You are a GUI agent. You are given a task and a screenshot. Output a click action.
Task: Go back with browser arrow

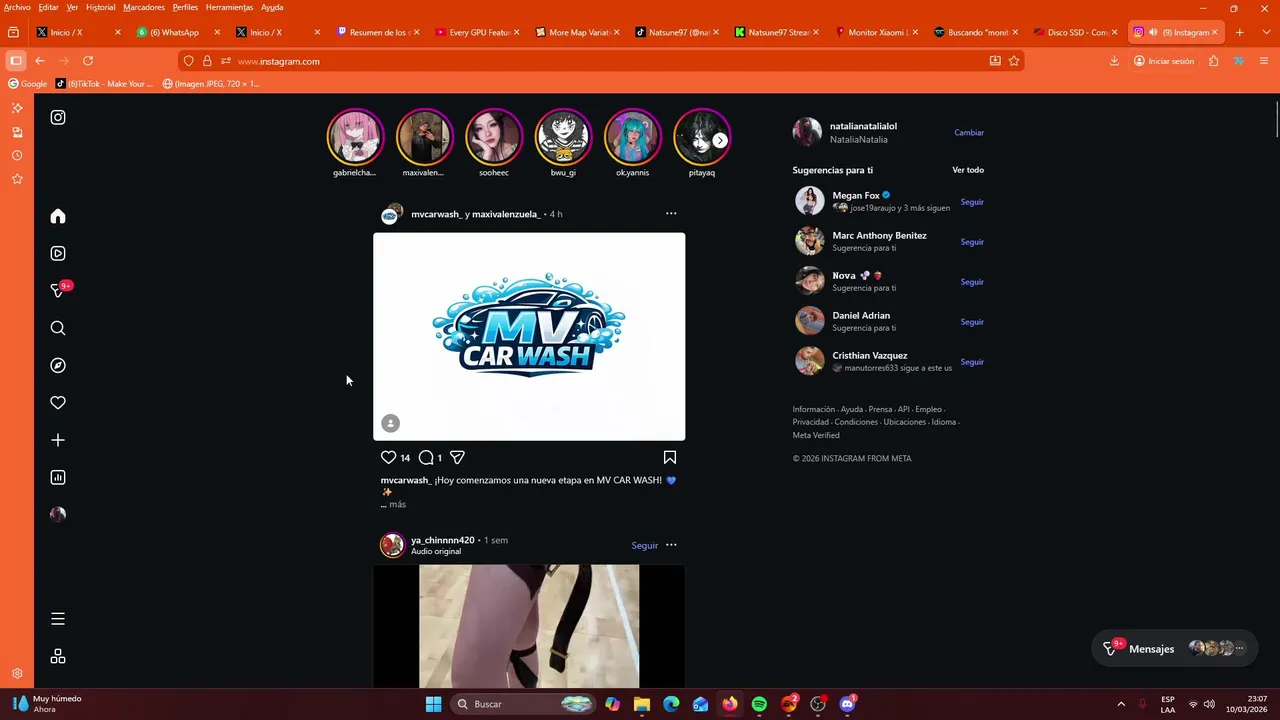[40, 61]
